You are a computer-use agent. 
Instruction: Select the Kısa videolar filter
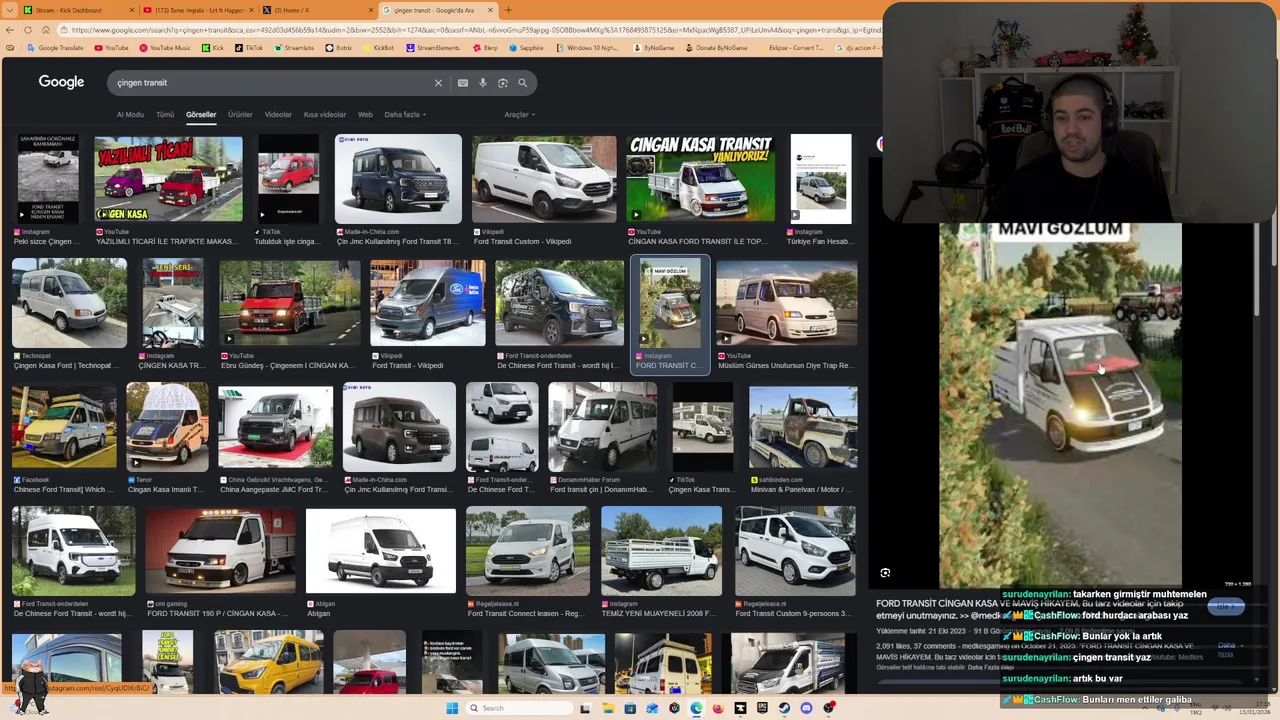[325, 115]
